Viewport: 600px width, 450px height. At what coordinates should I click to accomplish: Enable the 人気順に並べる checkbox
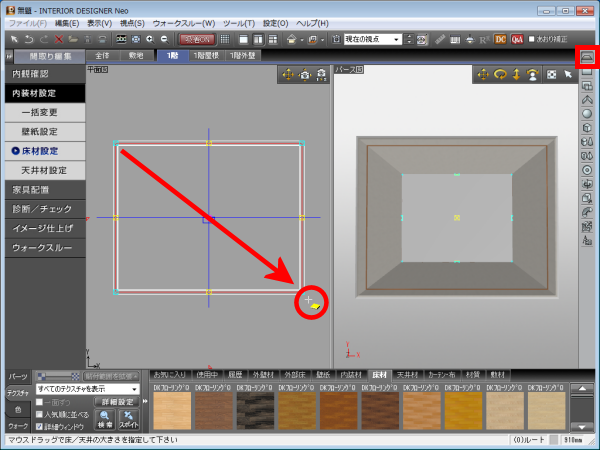pos(39,412)
